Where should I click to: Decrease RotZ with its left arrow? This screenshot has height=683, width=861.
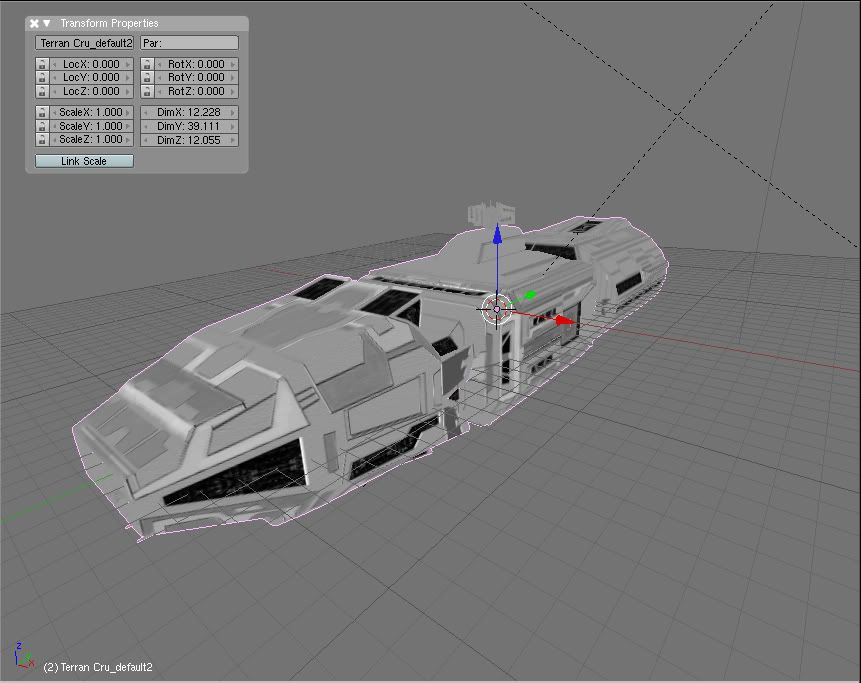[159, 91]
